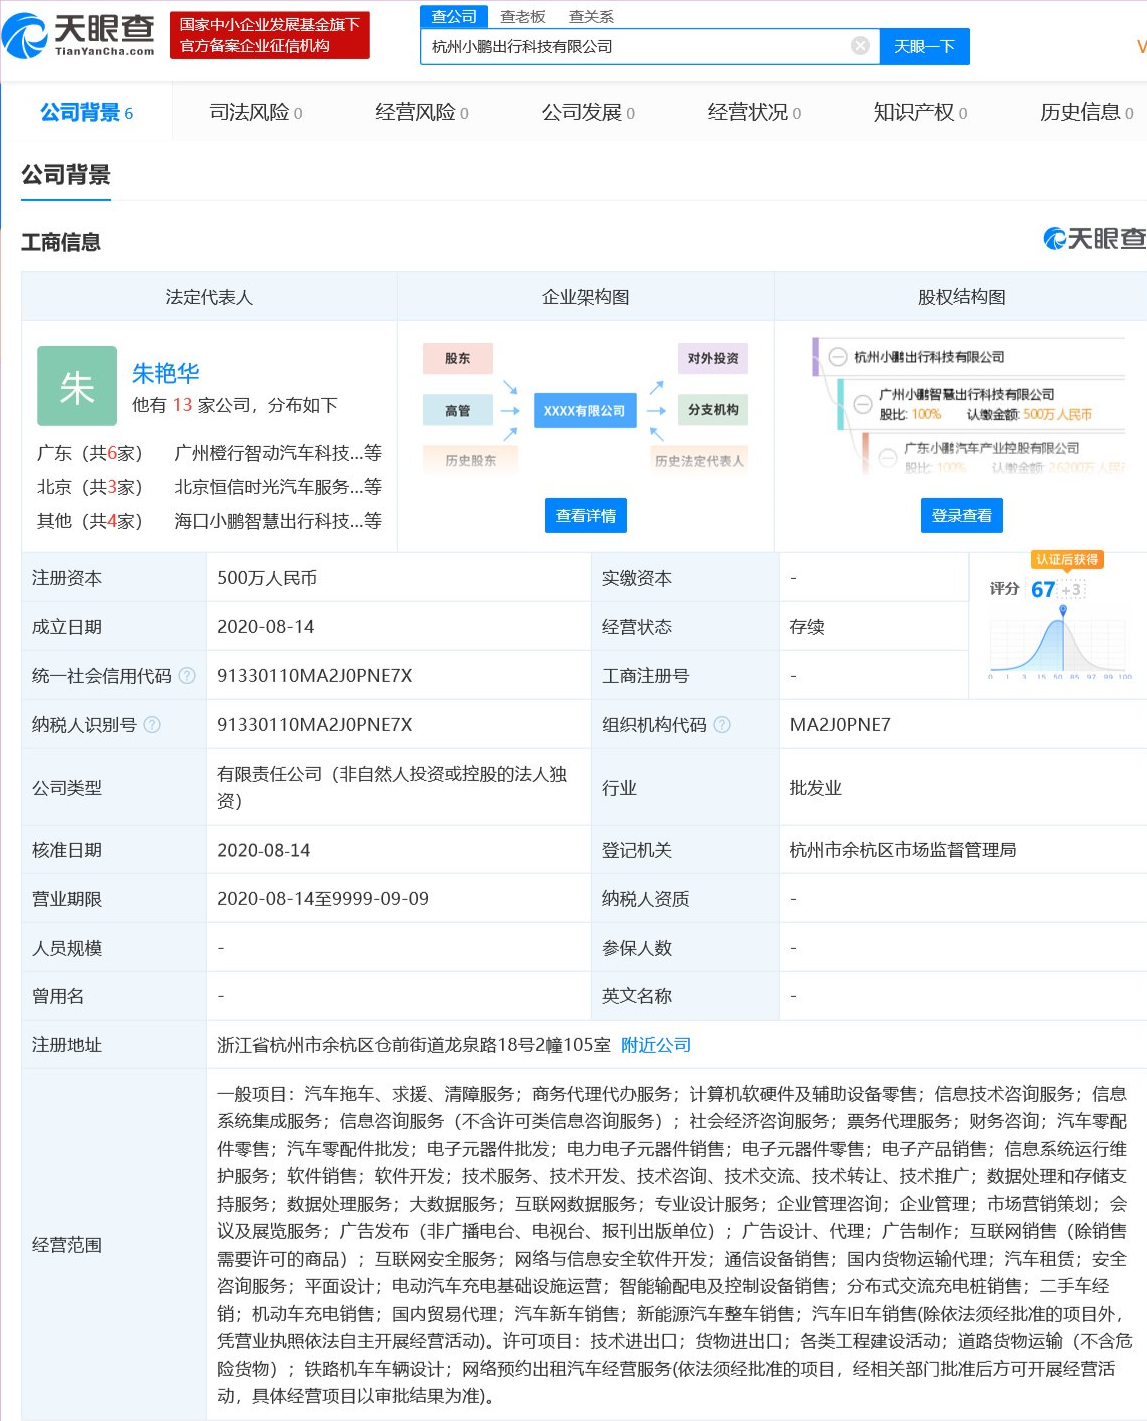Image resolution: width=1147 pixels, height=1421 pixels.
Task: Select the 股东 node in architecture diagram
Action: (x=457, y=358)
